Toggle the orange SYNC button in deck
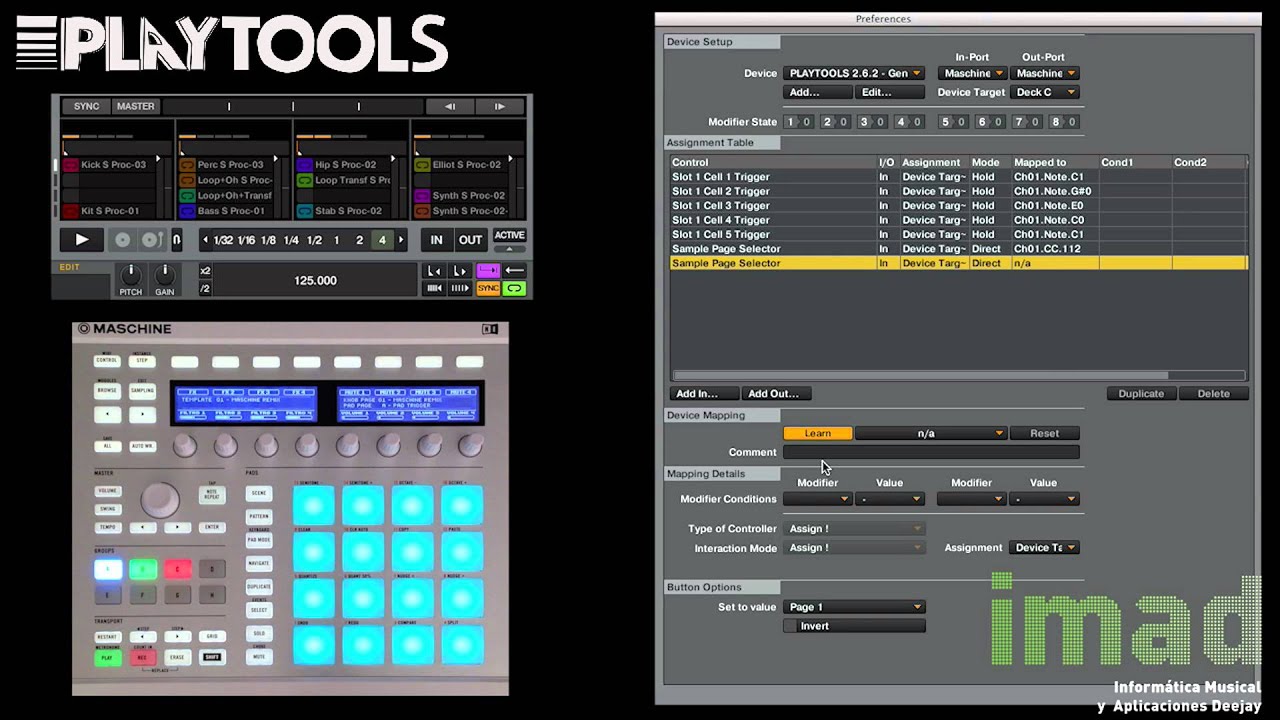1280x720 pixels. coord(487,288)
